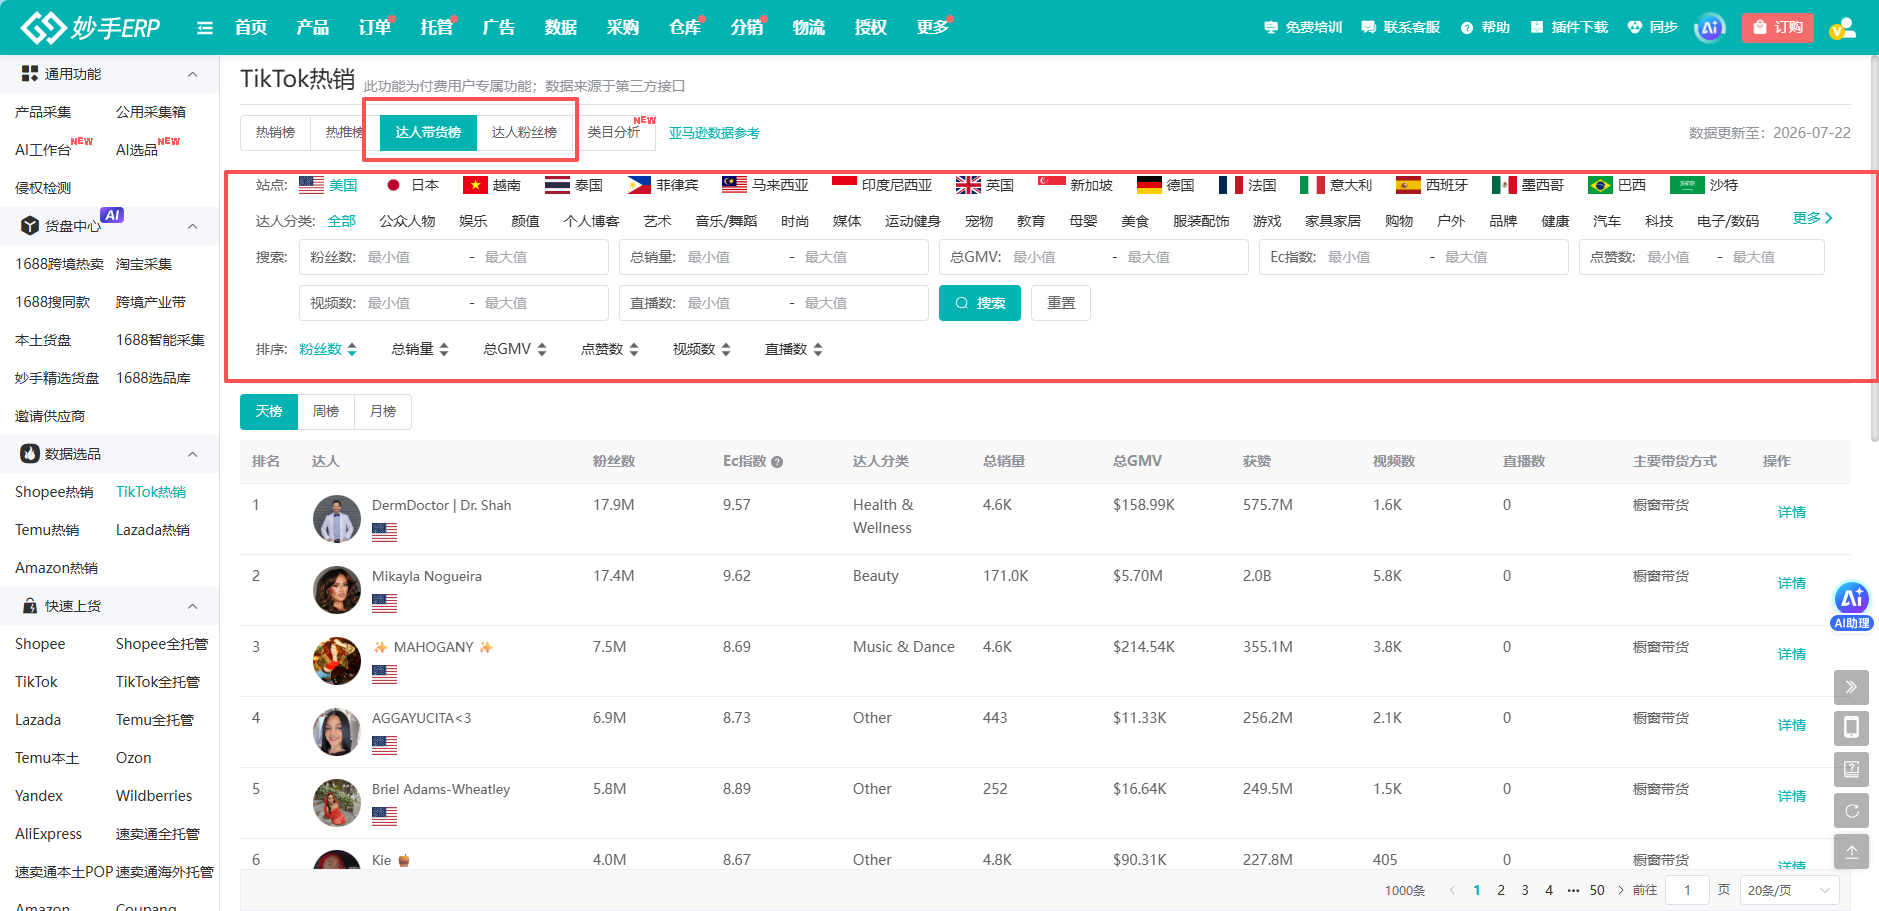
Task: Click the 搜索 search button
Action: click(x=980, y=303)
